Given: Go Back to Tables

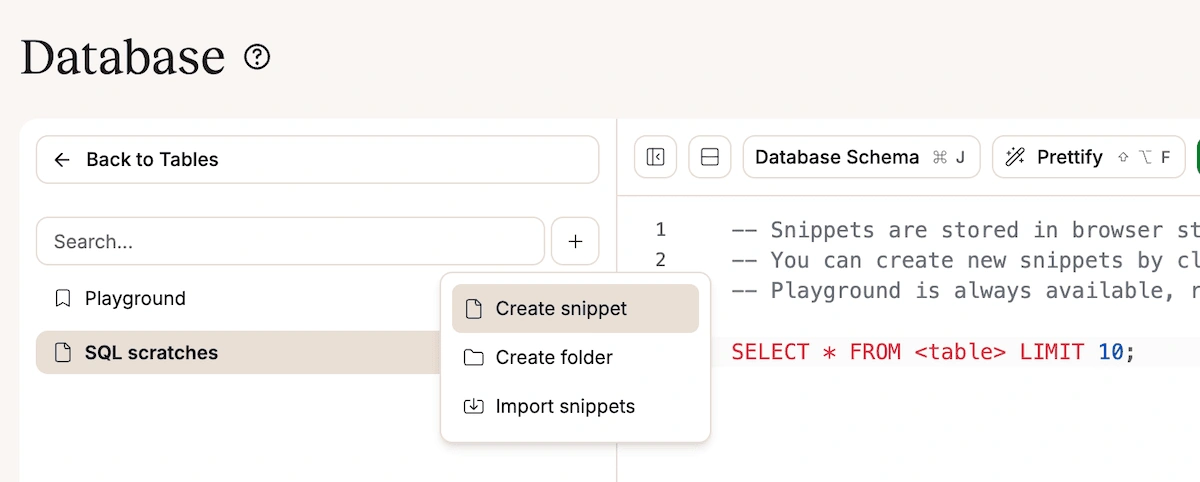Looking at the screenshot, I should [x=317, y=159].
